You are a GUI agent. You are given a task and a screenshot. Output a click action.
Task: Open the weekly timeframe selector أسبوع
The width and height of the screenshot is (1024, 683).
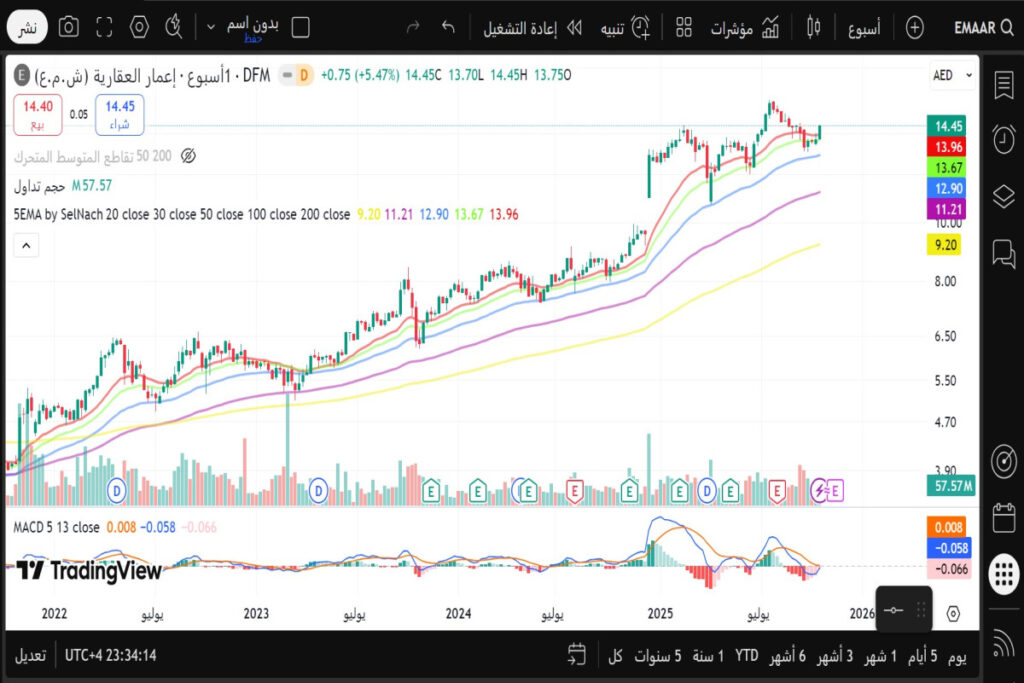(864, 27)
